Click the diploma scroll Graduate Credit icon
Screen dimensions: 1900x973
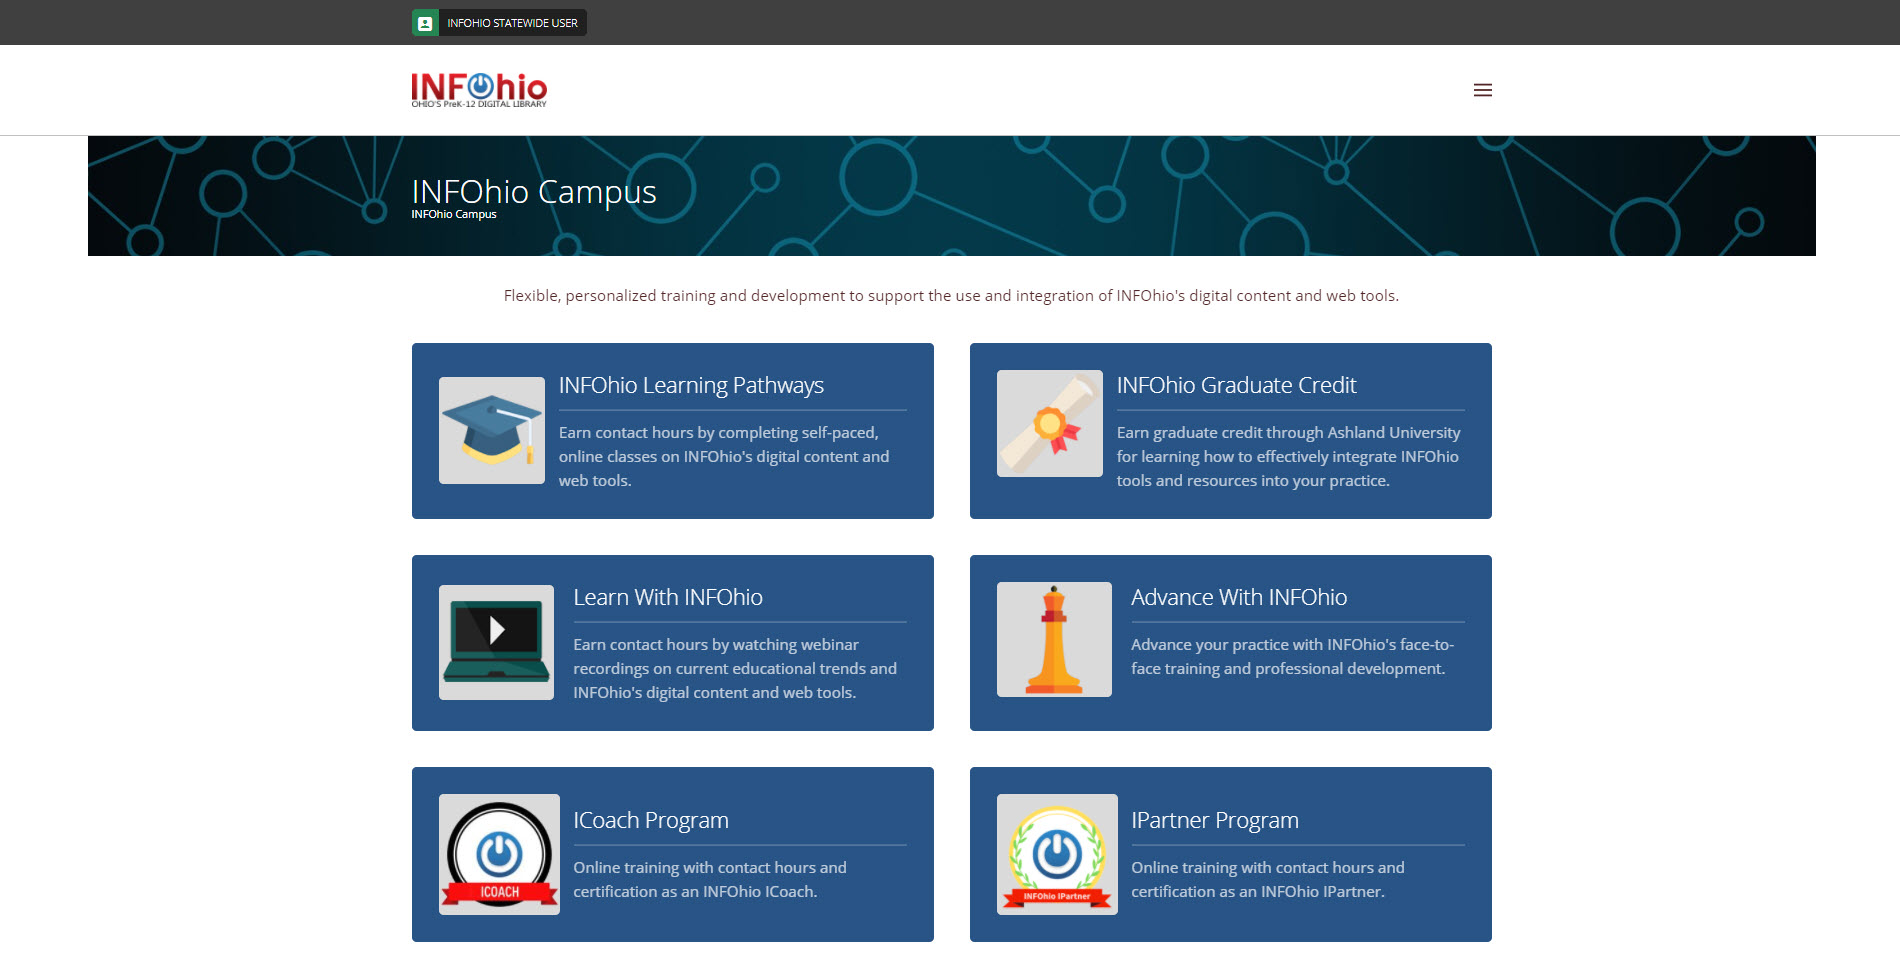[1050, 423]
